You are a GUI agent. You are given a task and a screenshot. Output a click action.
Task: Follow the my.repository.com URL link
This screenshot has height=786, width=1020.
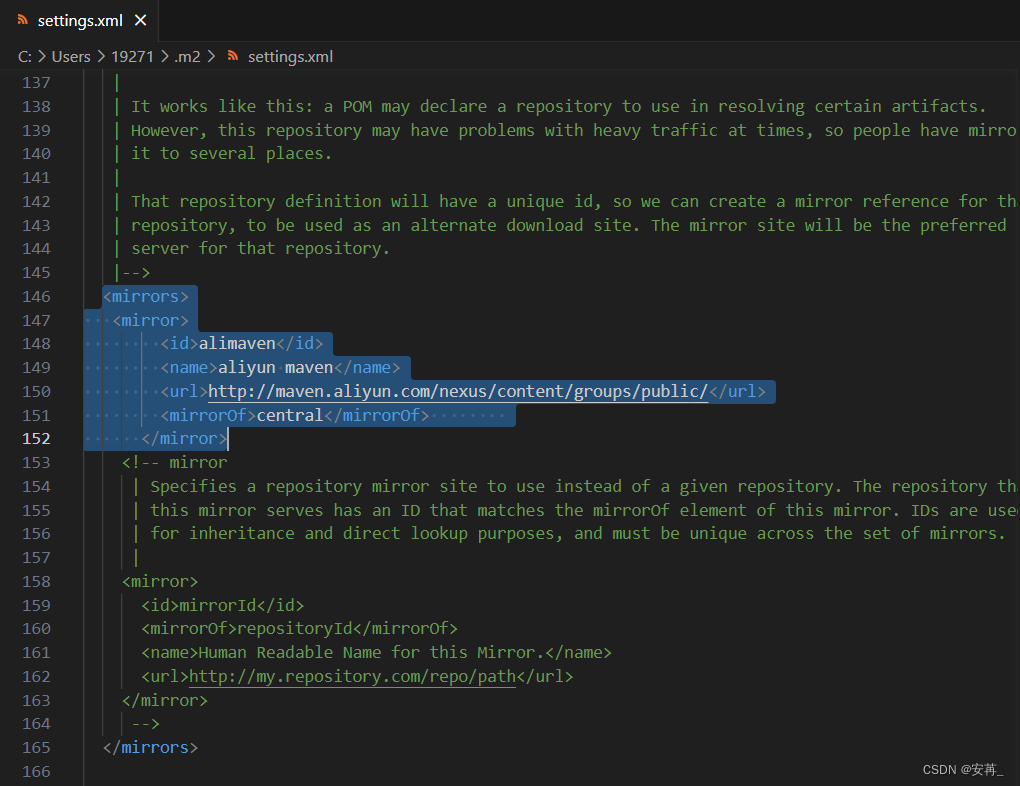(352, 677)
